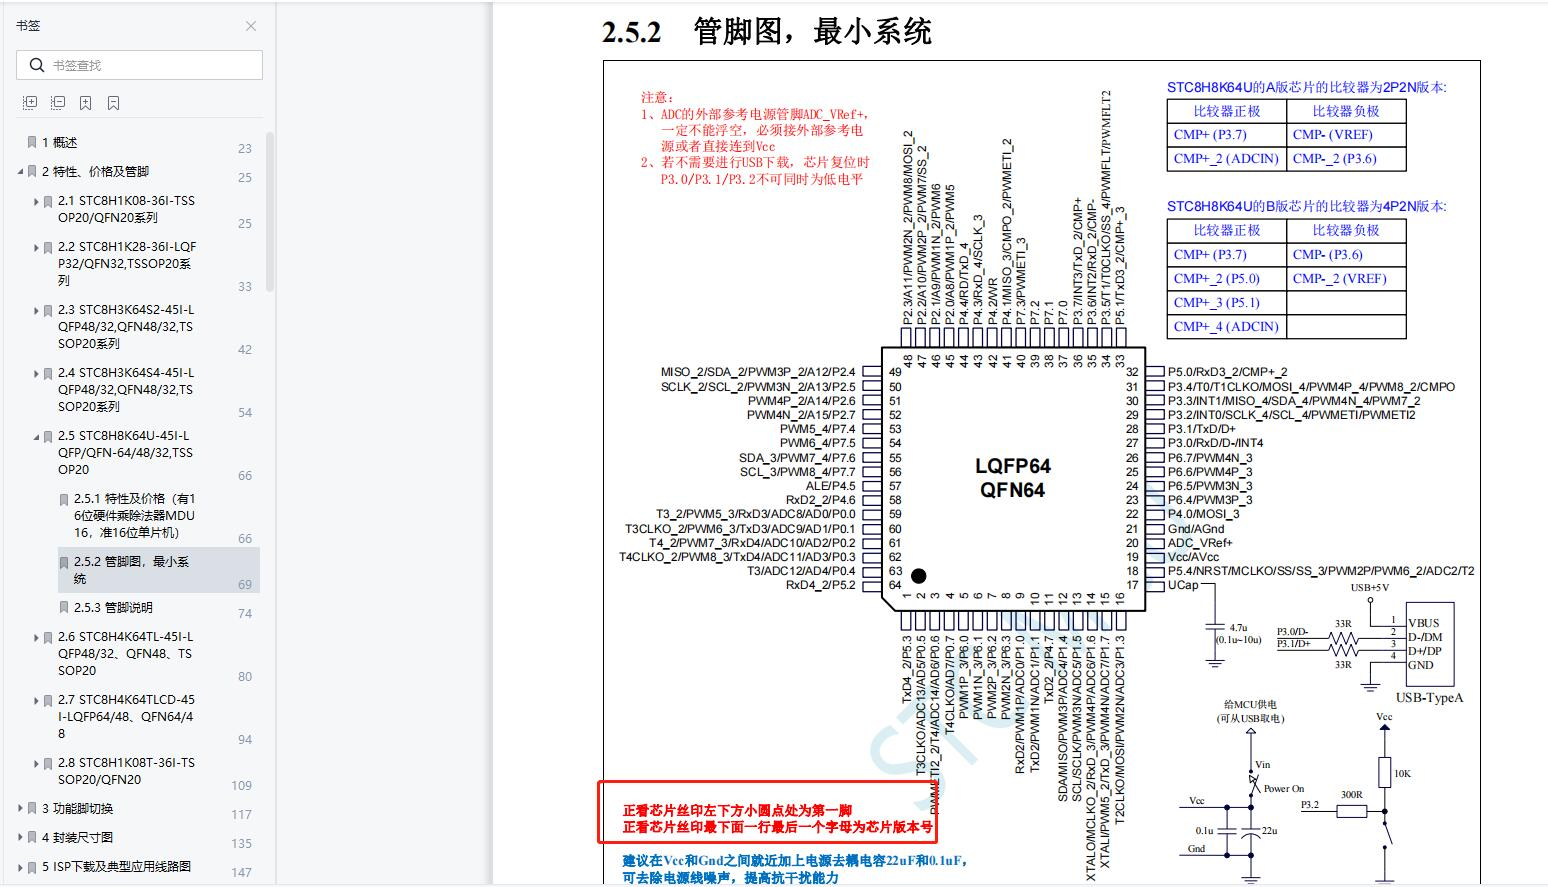Open bookmark 2.5.3 管脚说明
The width and height of the screenshot is (1548, 887).
point(113,607)
